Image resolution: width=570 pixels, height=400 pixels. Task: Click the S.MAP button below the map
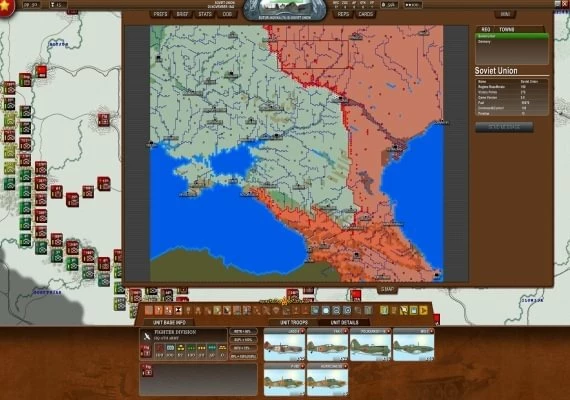click(388, 289)
